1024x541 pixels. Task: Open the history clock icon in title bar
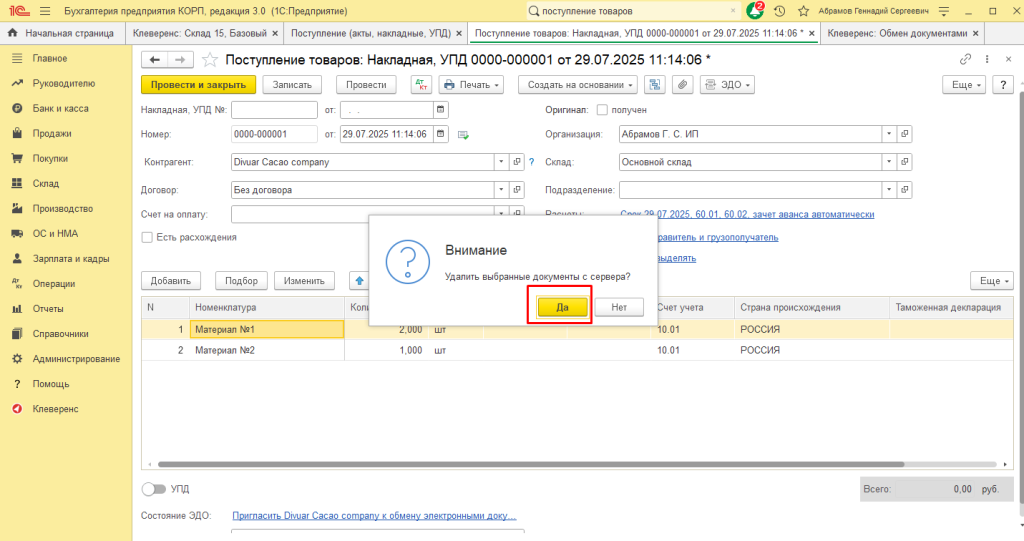(779, 10)
